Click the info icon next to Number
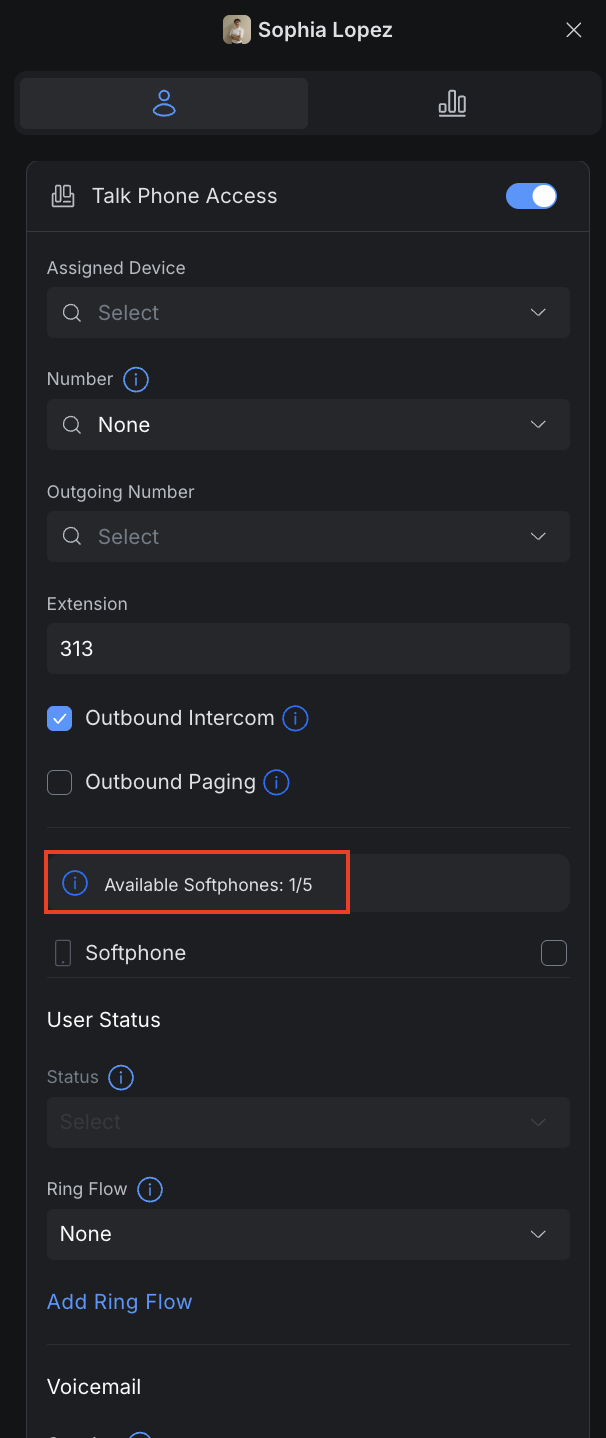The height and width of the screenshot is (1438, 606). point(135,379)
